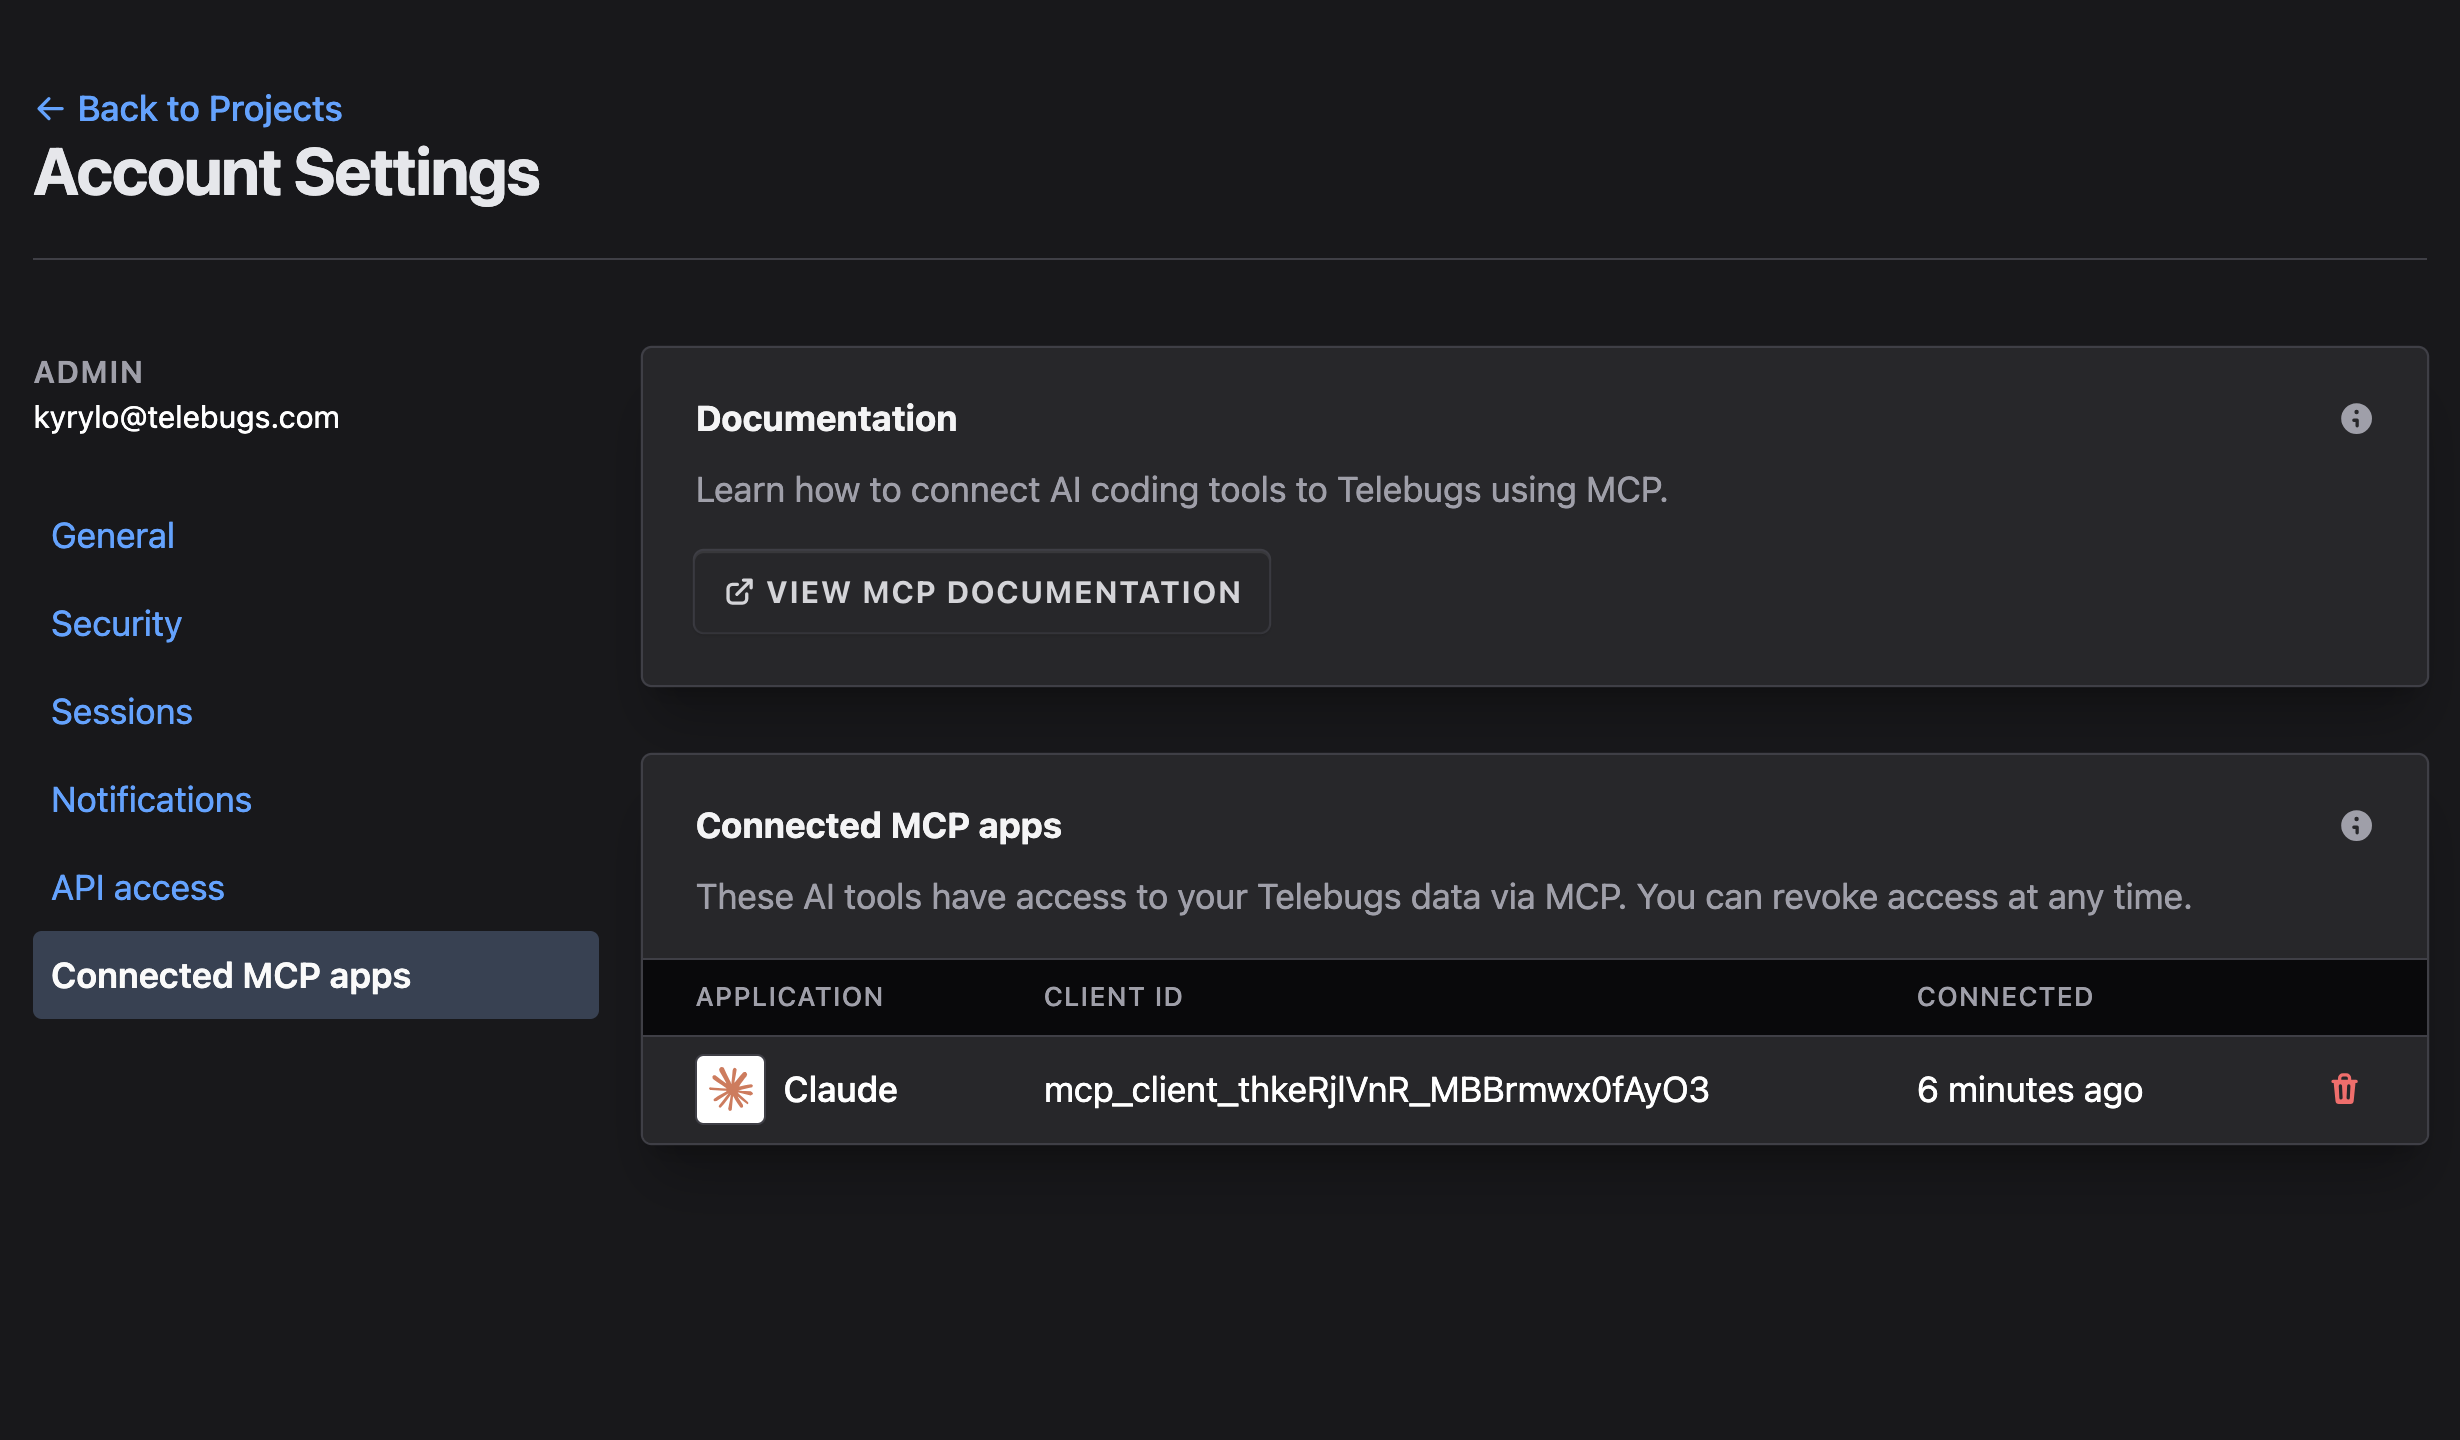2460x1440 pixels.
Task: Click the ADMIN role label
Action: pyautogui.click(x=89, y=372)
